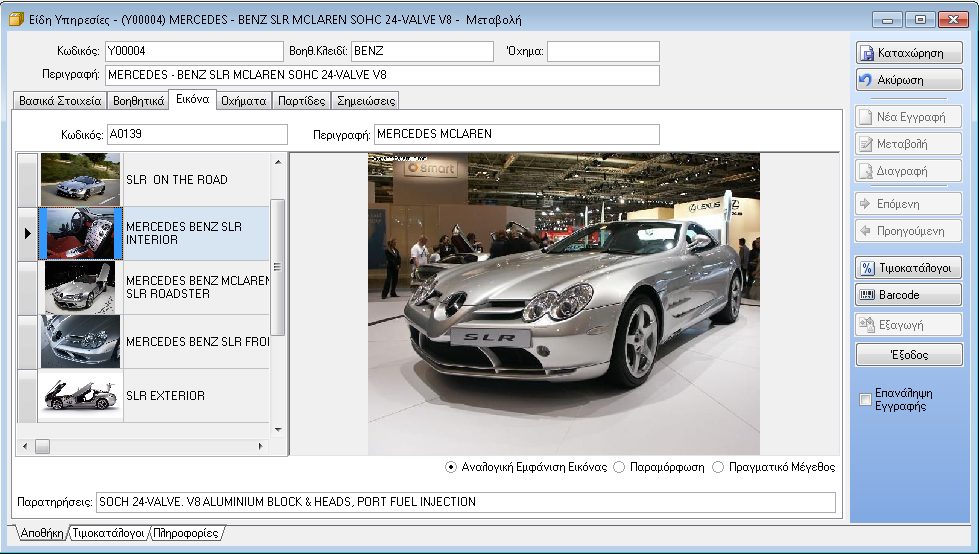Click the image list scroll down arrow
979x554 pixels.
pos(278,430)
